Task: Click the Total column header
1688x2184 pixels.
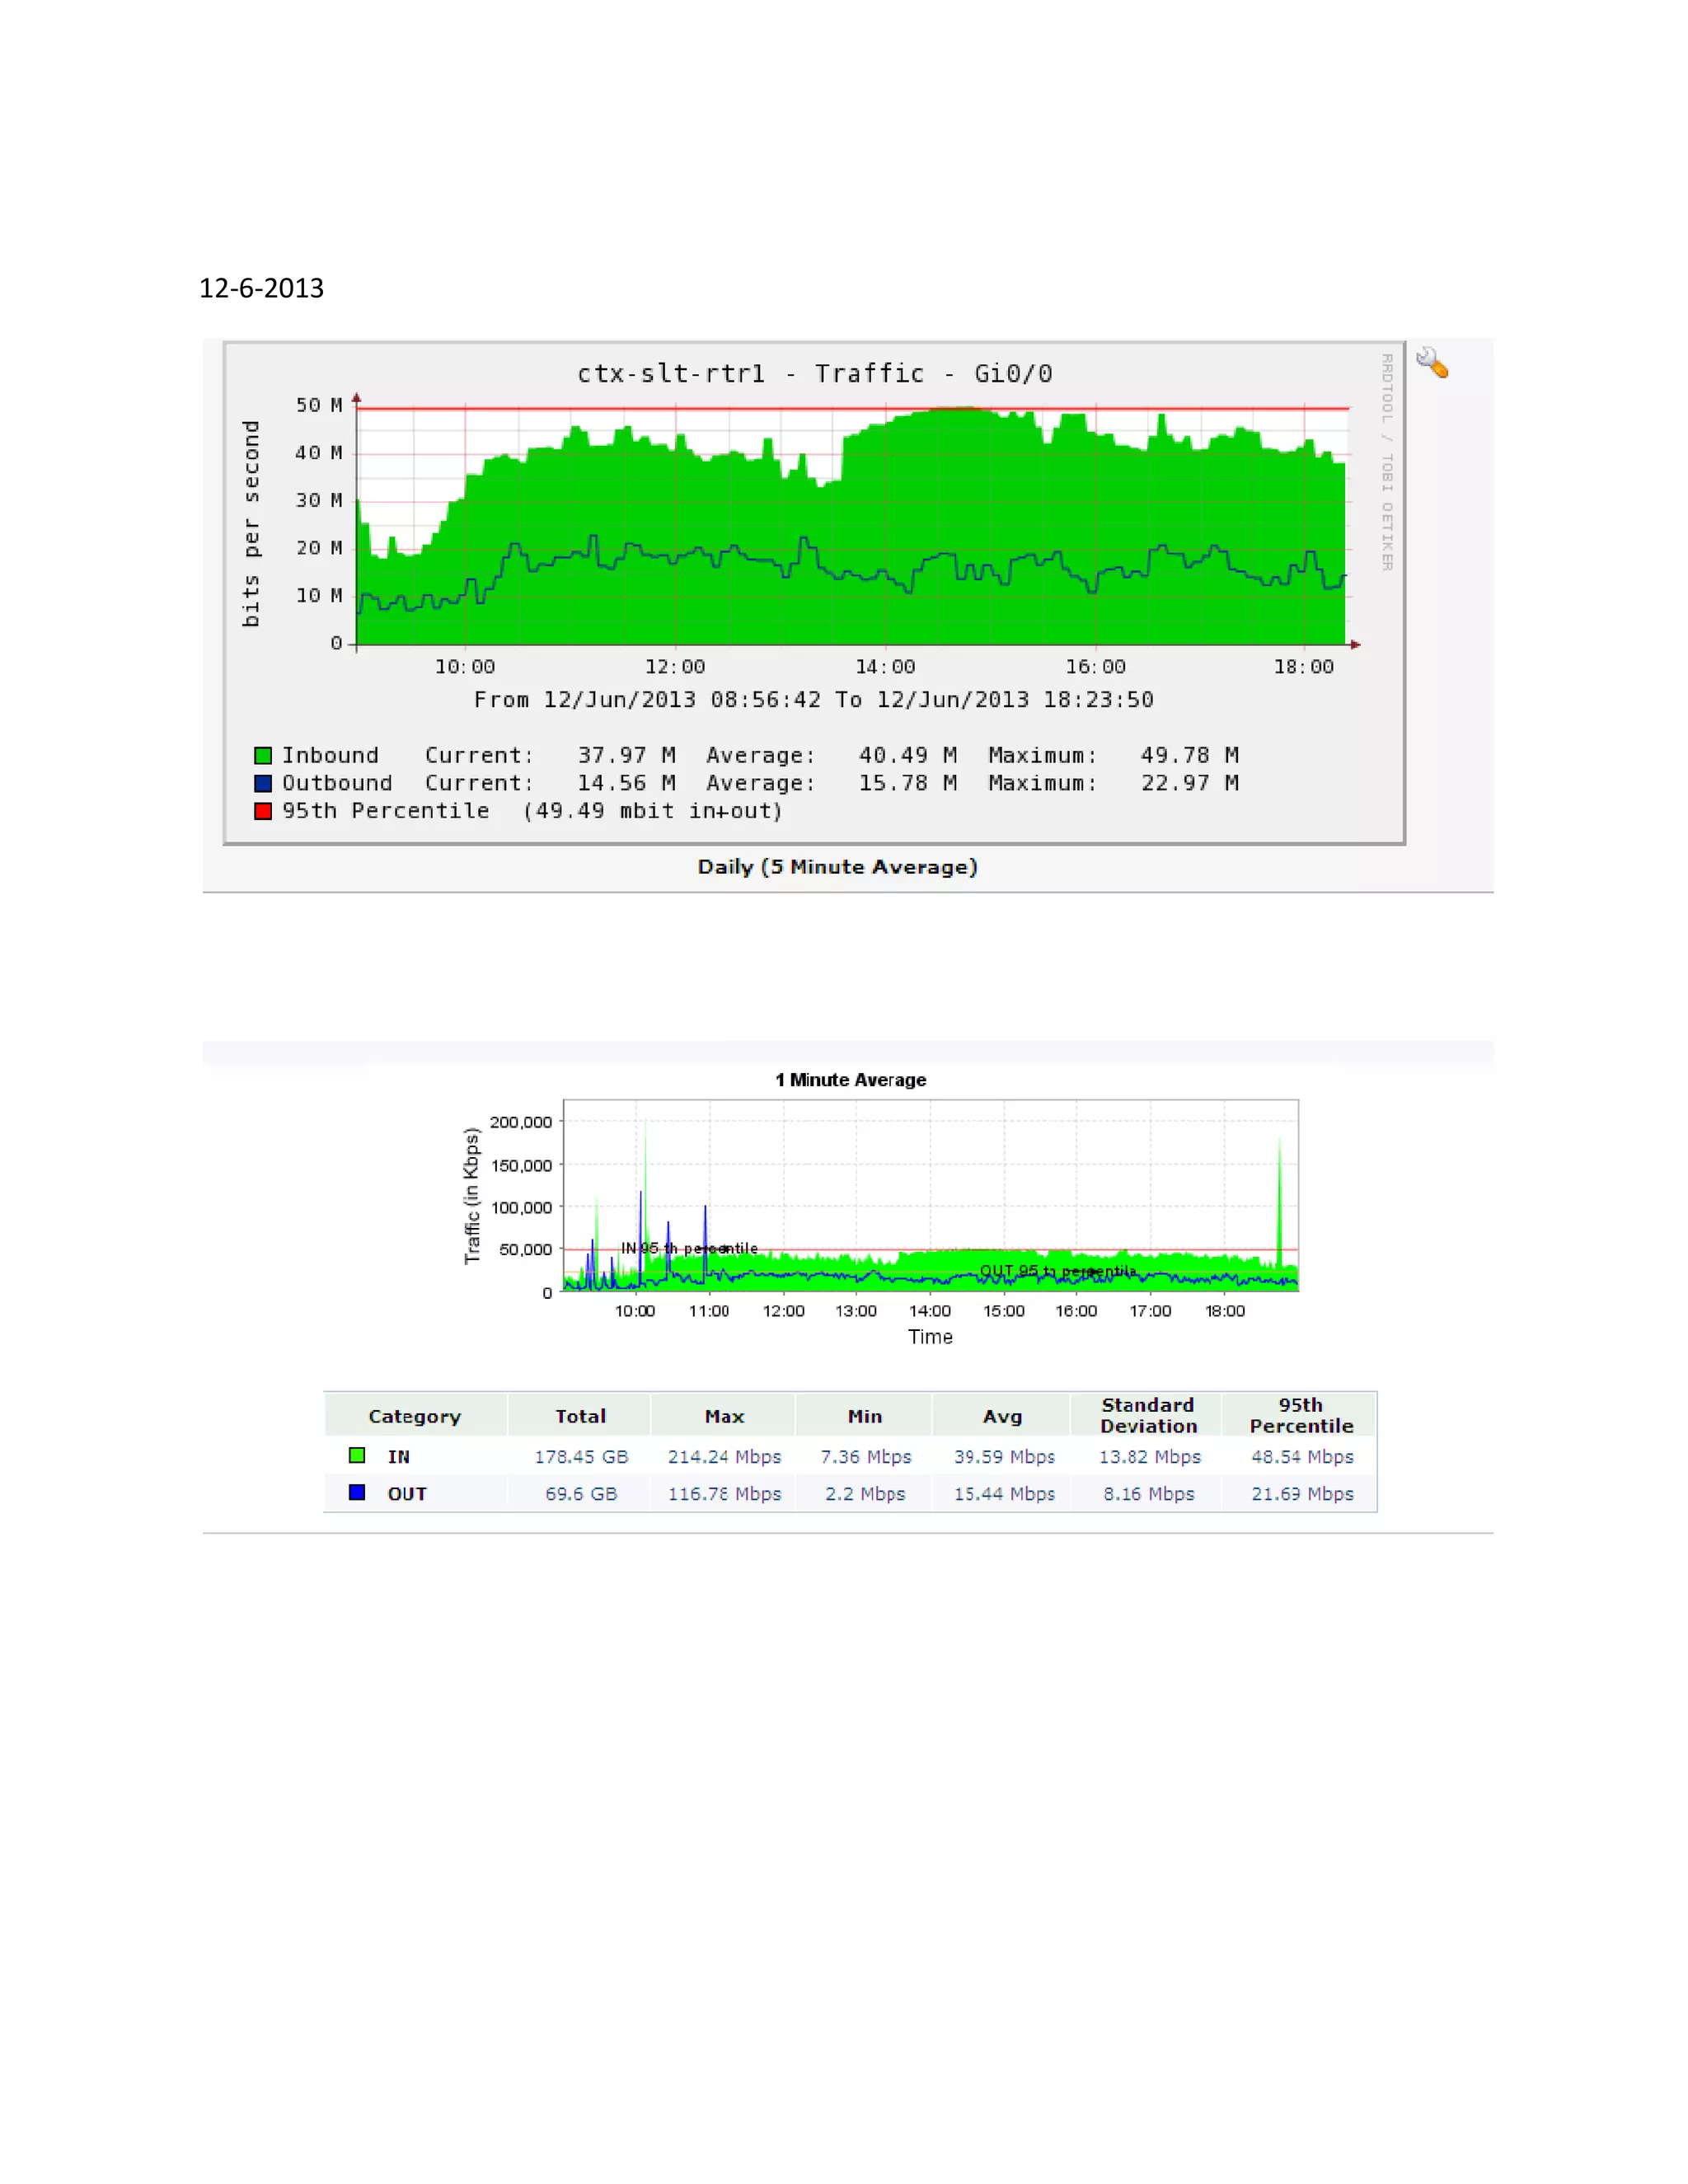Action: pyautogui.click(x=580, y=1416)
